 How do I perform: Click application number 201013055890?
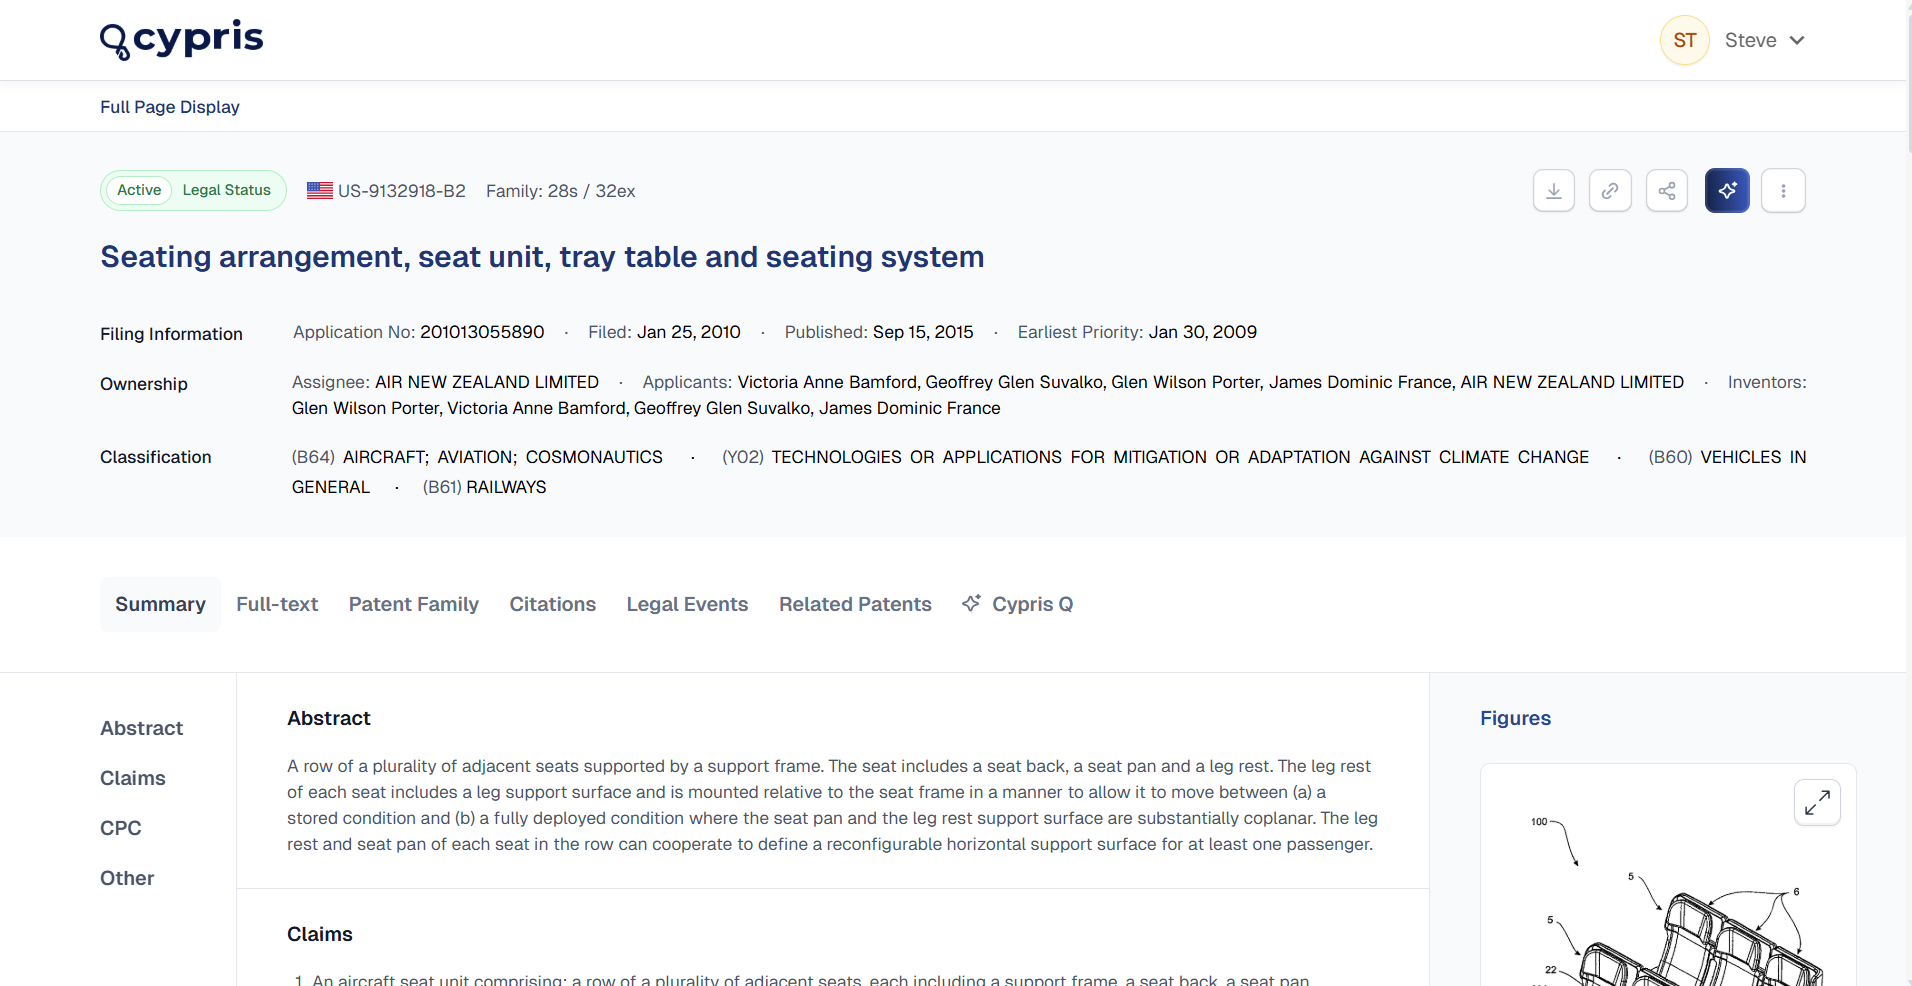[x=482, y=332]
